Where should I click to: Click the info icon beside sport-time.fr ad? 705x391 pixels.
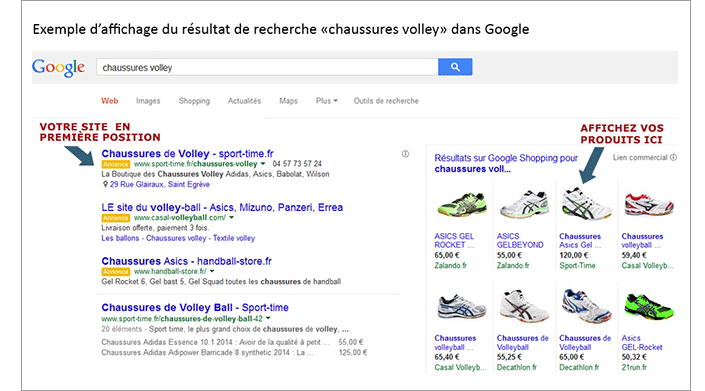tap(405, 154)
